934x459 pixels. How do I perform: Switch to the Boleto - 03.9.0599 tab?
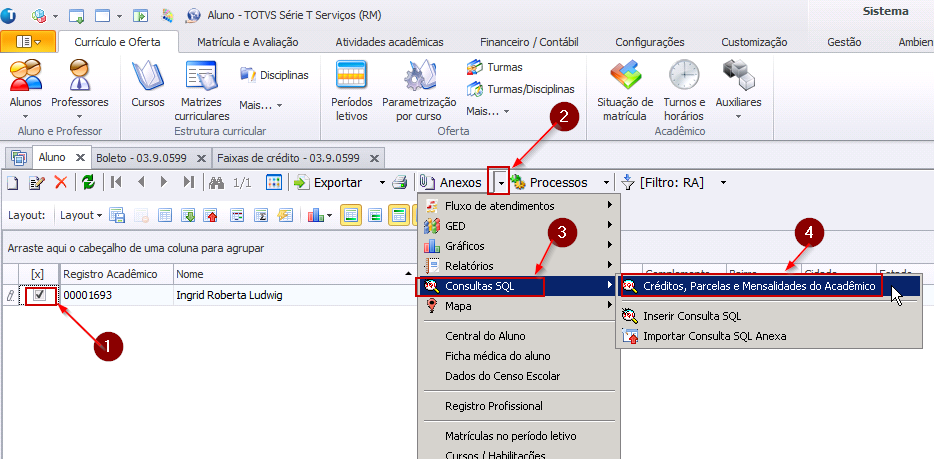[x=144, y=158]
